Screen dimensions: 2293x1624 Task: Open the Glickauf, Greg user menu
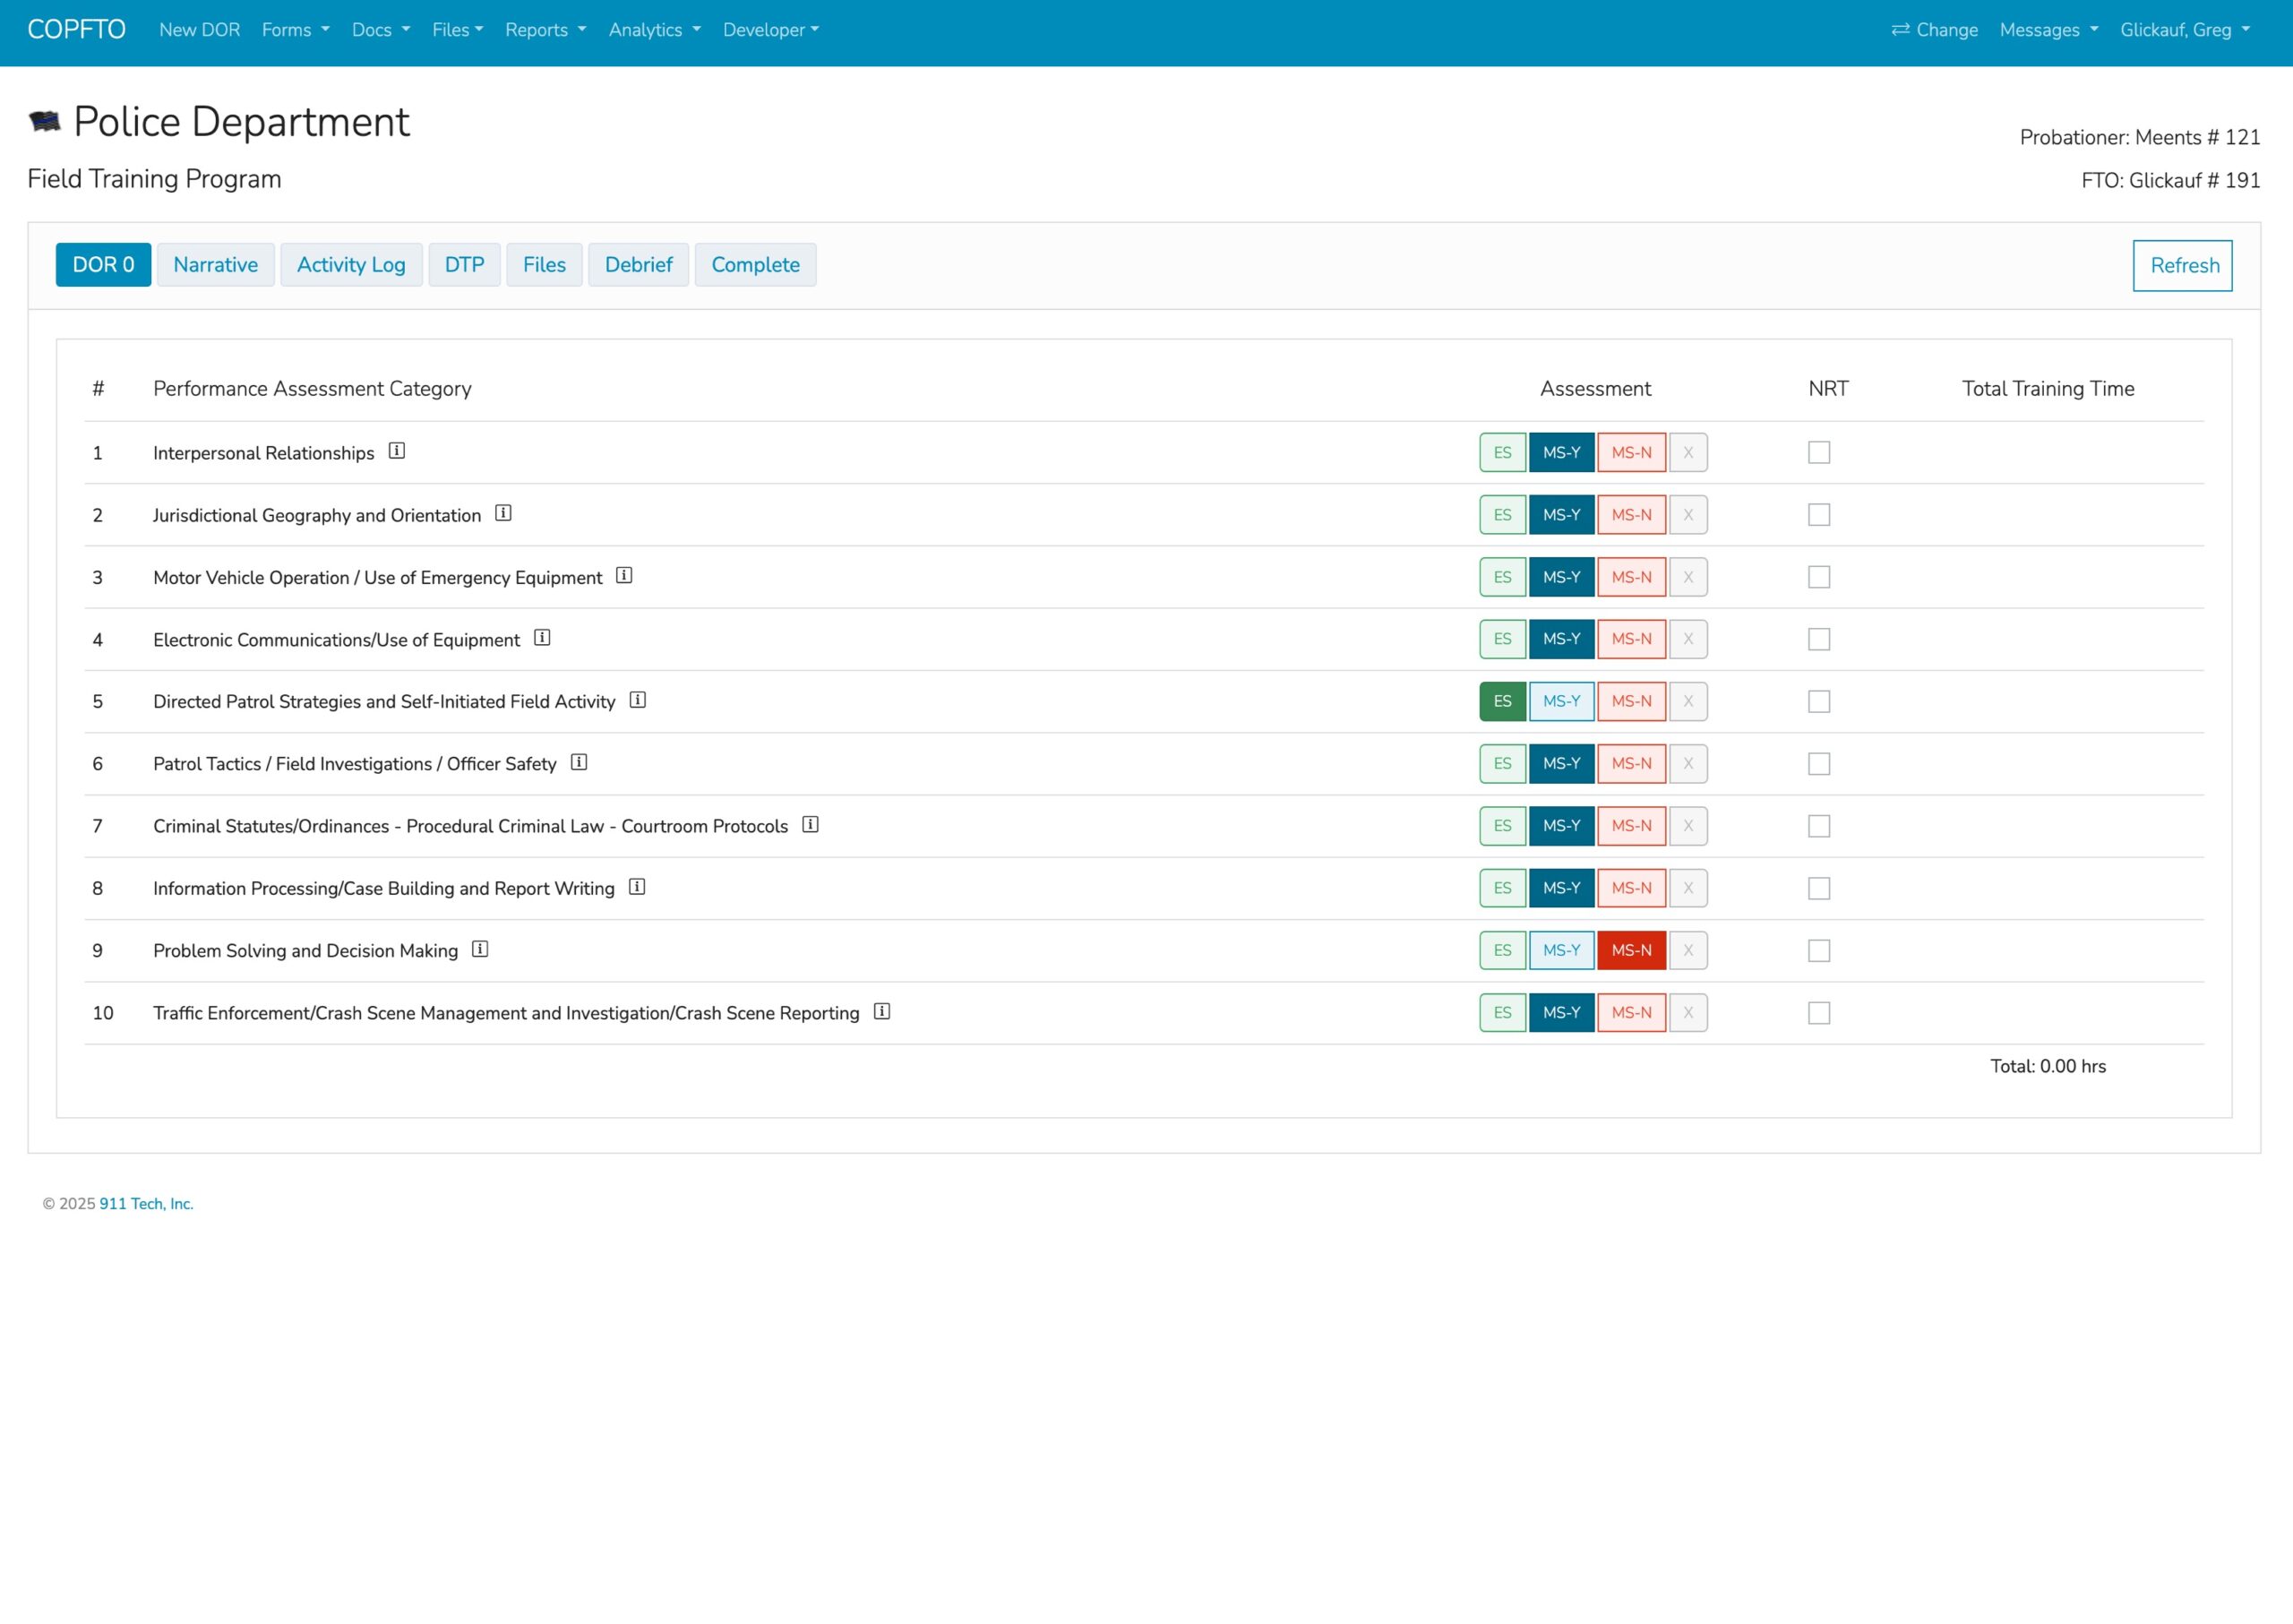coord(2184,30)
